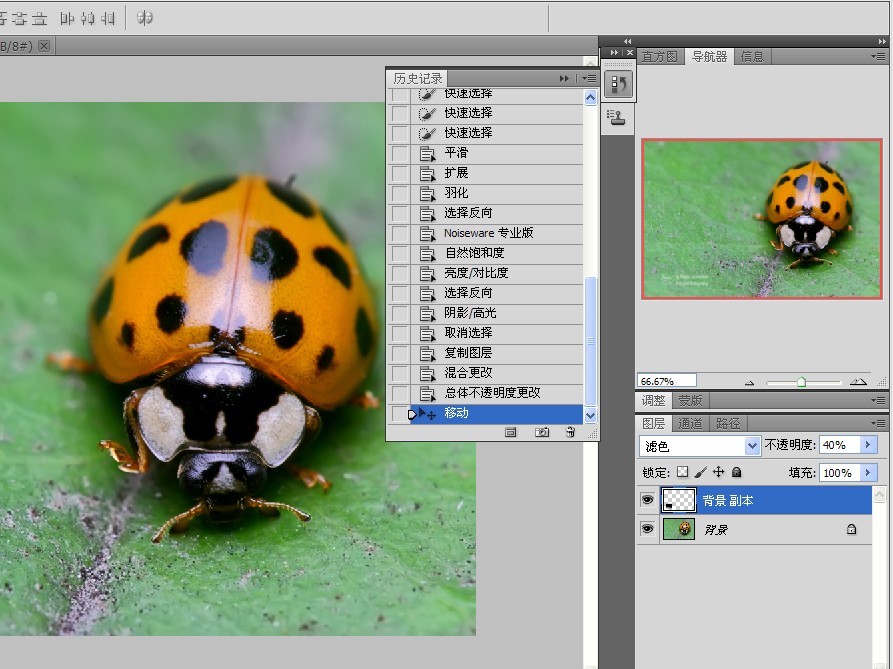The height and width of the screenshot is (669, 893).
Task: Open the 不透明度 opacity slider arrow
Action: [x=867, y=445]
